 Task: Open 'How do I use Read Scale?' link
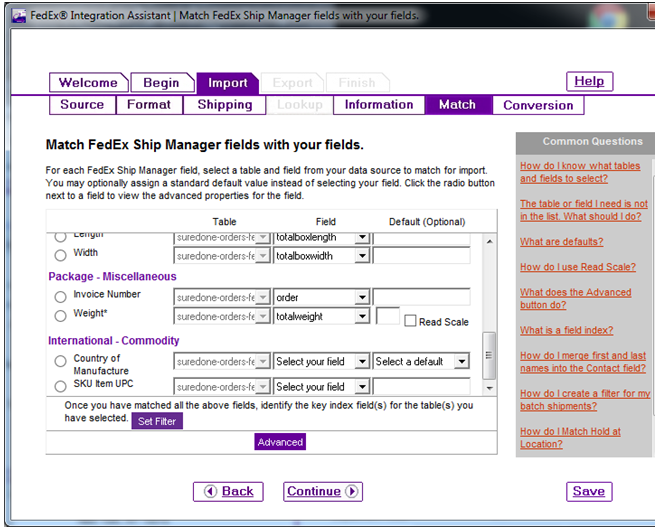tap(578, 267)
